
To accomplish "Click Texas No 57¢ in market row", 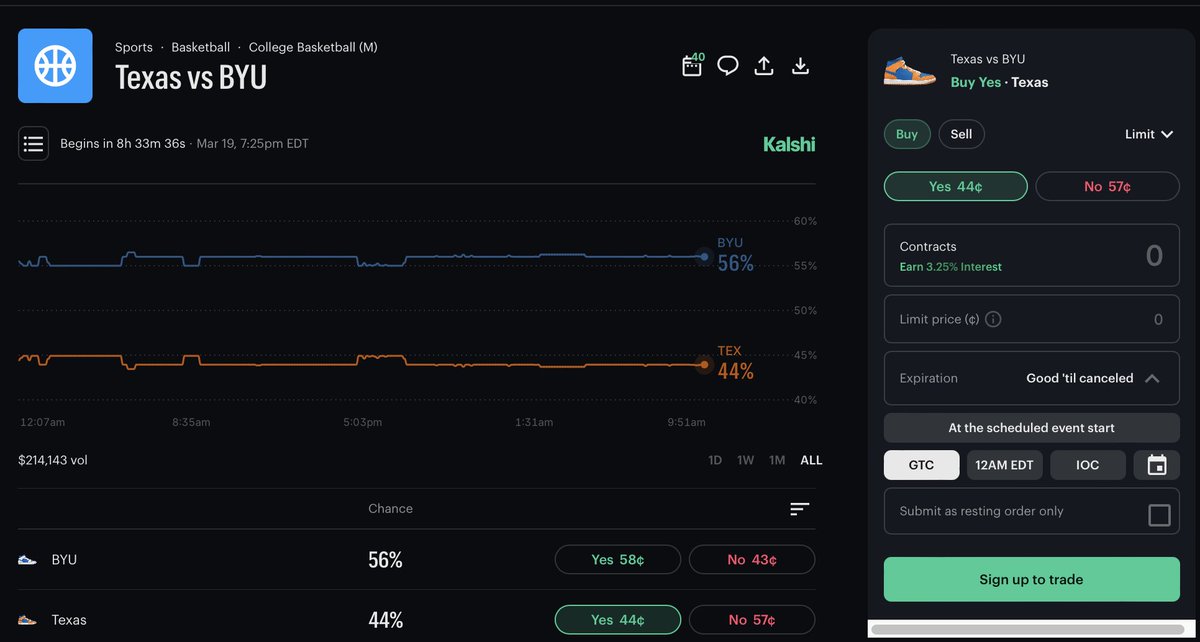I will coord(752,620).
